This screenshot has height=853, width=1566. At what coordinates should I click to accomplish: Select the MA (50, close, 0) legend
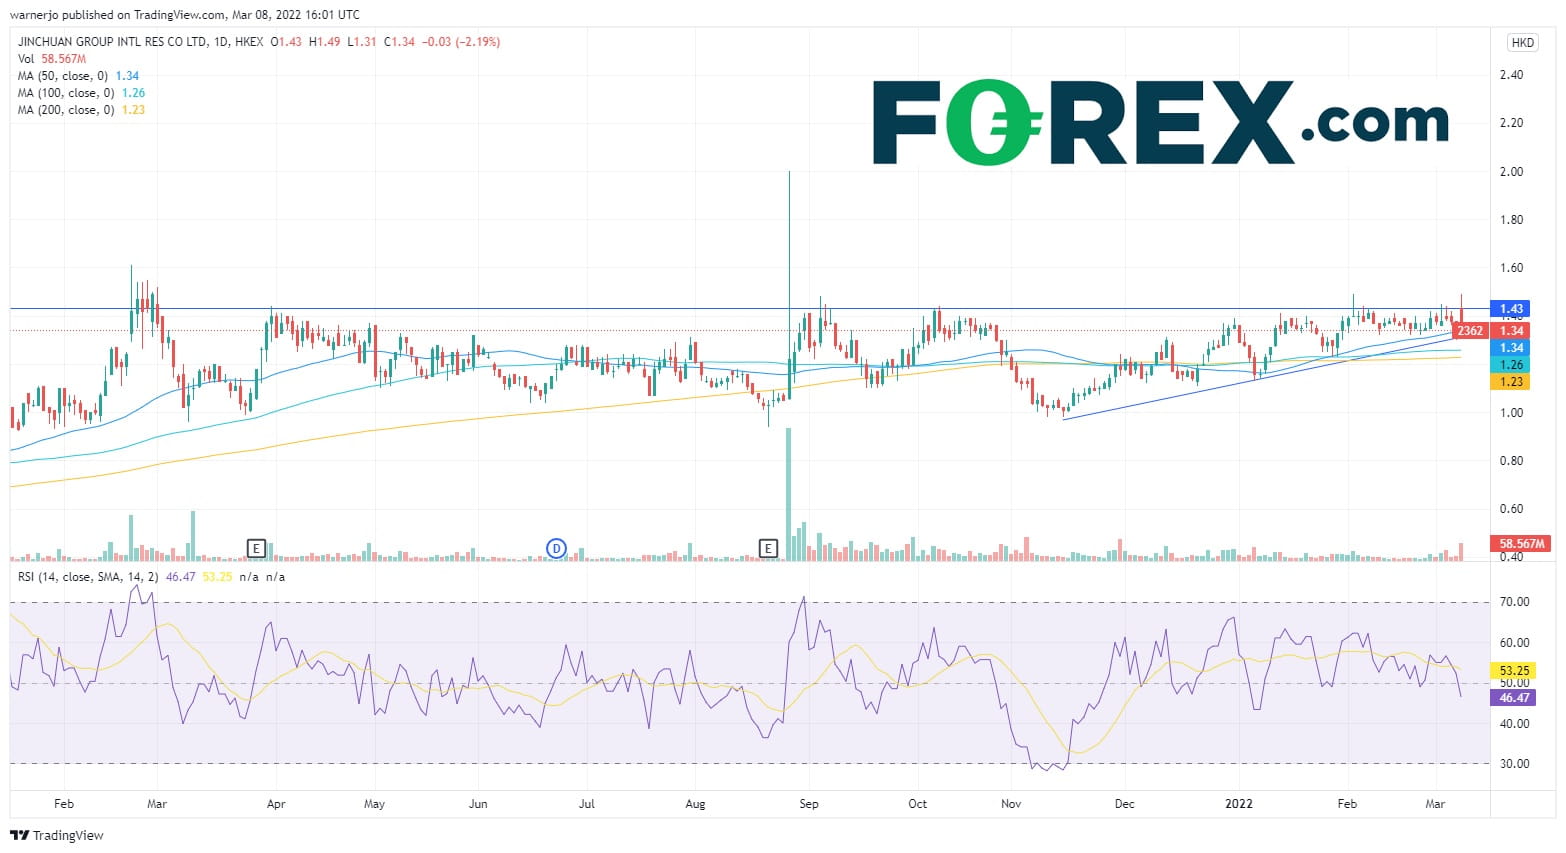63,76
